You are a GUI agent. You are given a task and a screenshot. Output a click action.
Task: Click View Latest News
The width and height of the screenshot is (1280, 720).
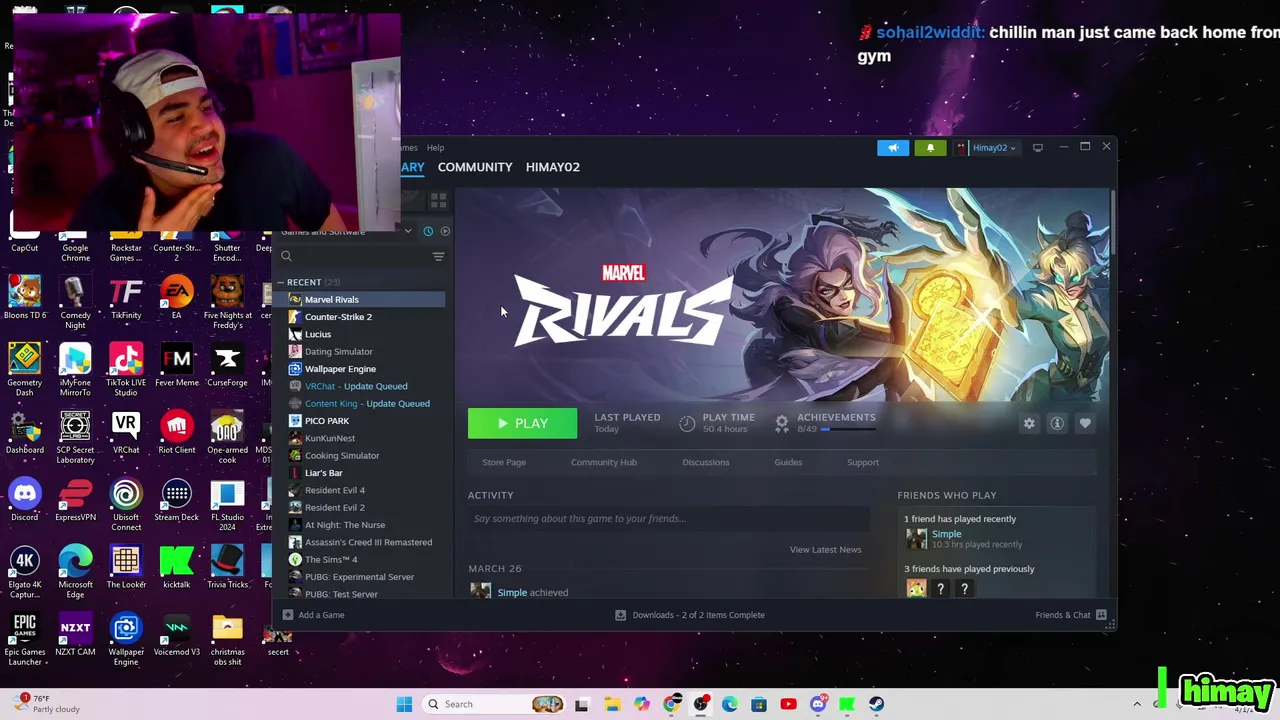(x=825, y=549)
